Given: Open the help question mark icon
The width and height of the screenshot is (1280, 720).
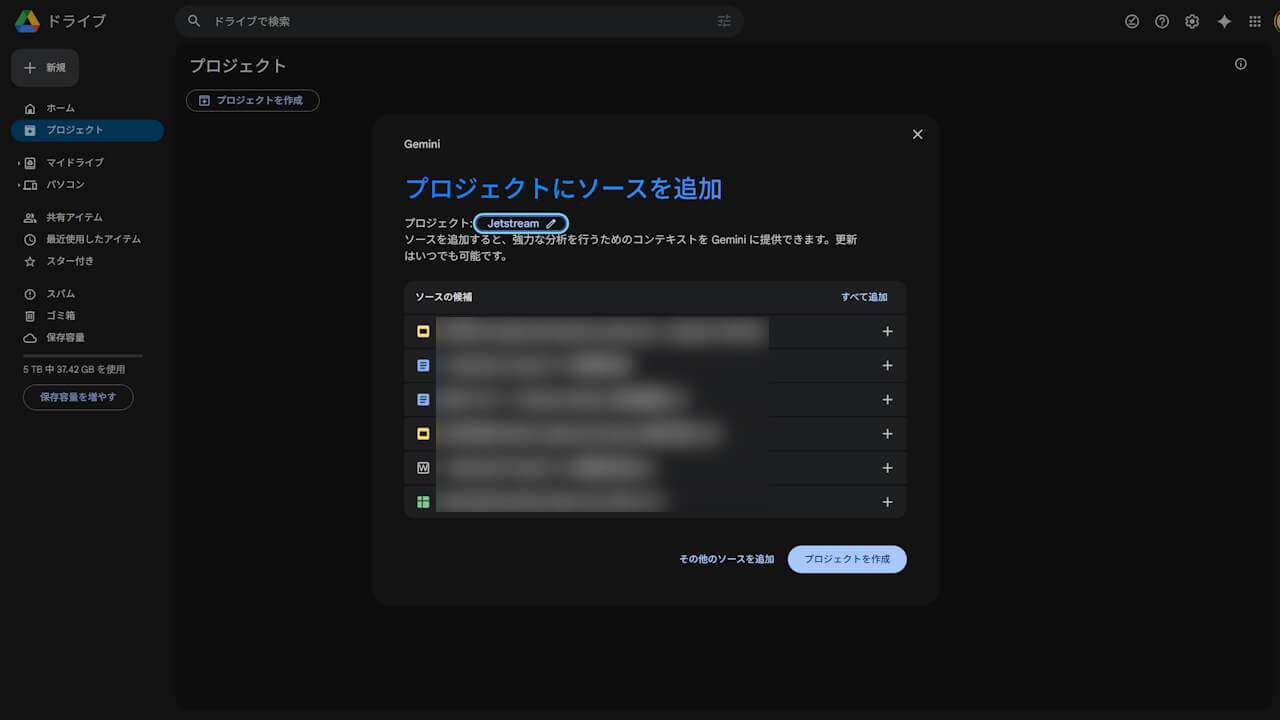Looking at the screenshot, I should click(x=1162, y=21).
